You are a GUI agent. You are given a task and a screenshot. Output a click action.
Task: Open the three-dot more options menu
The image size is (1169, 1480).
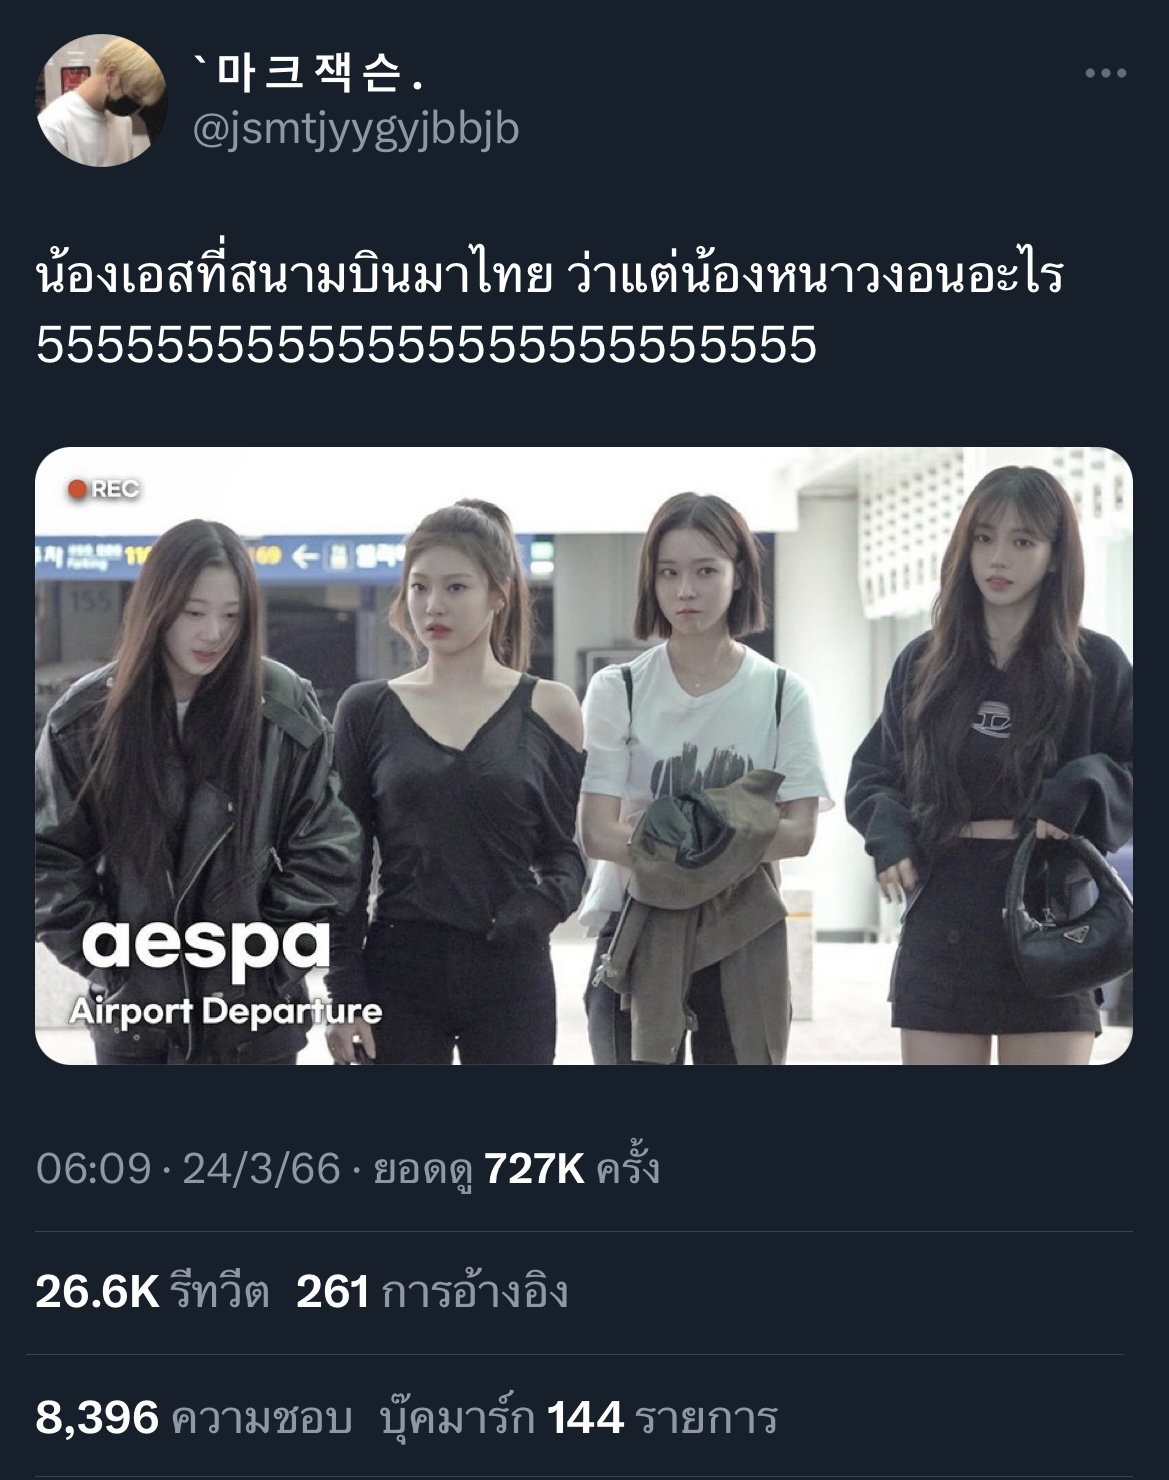(x=1106, y=73)
